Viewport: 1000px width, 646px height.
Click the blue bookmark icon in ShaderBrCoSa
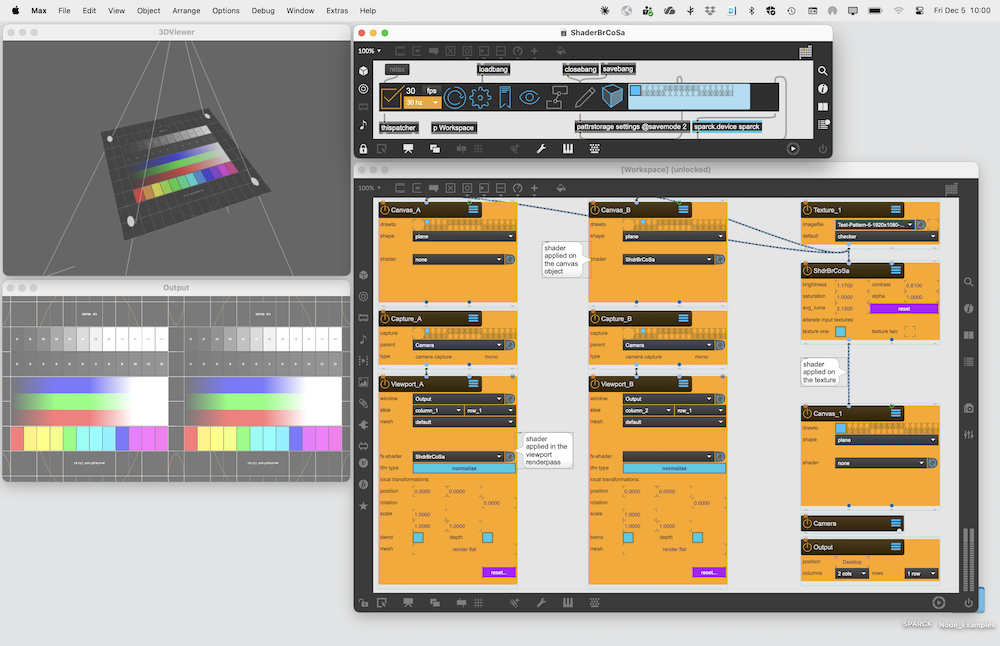pos(505,97)
